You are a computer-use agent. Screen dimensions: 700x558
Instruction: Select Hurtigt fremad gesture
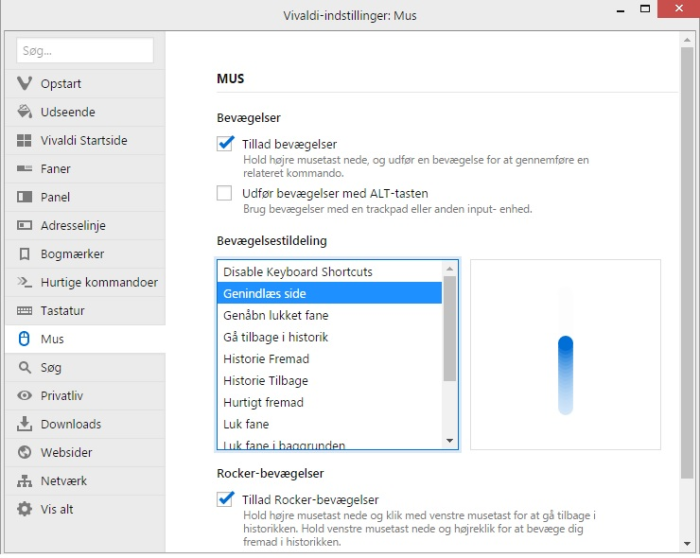click(329, 402)
